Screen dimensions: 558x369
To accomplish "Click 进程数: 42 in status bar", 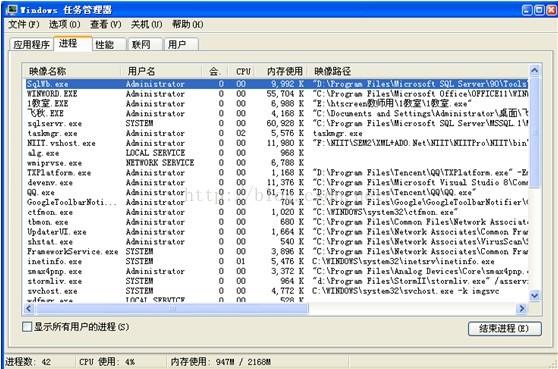I will click(28, 362).
